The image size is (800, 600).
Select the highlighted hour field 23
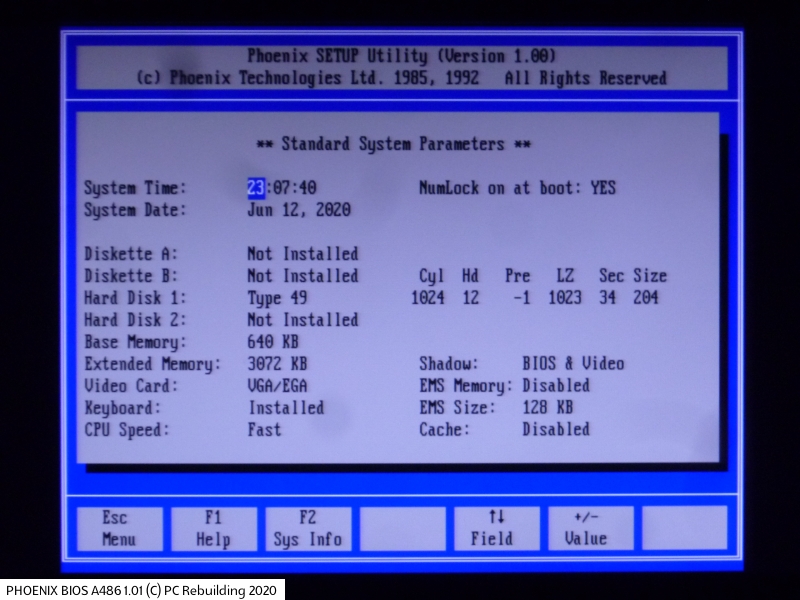(x=256, y=188)
